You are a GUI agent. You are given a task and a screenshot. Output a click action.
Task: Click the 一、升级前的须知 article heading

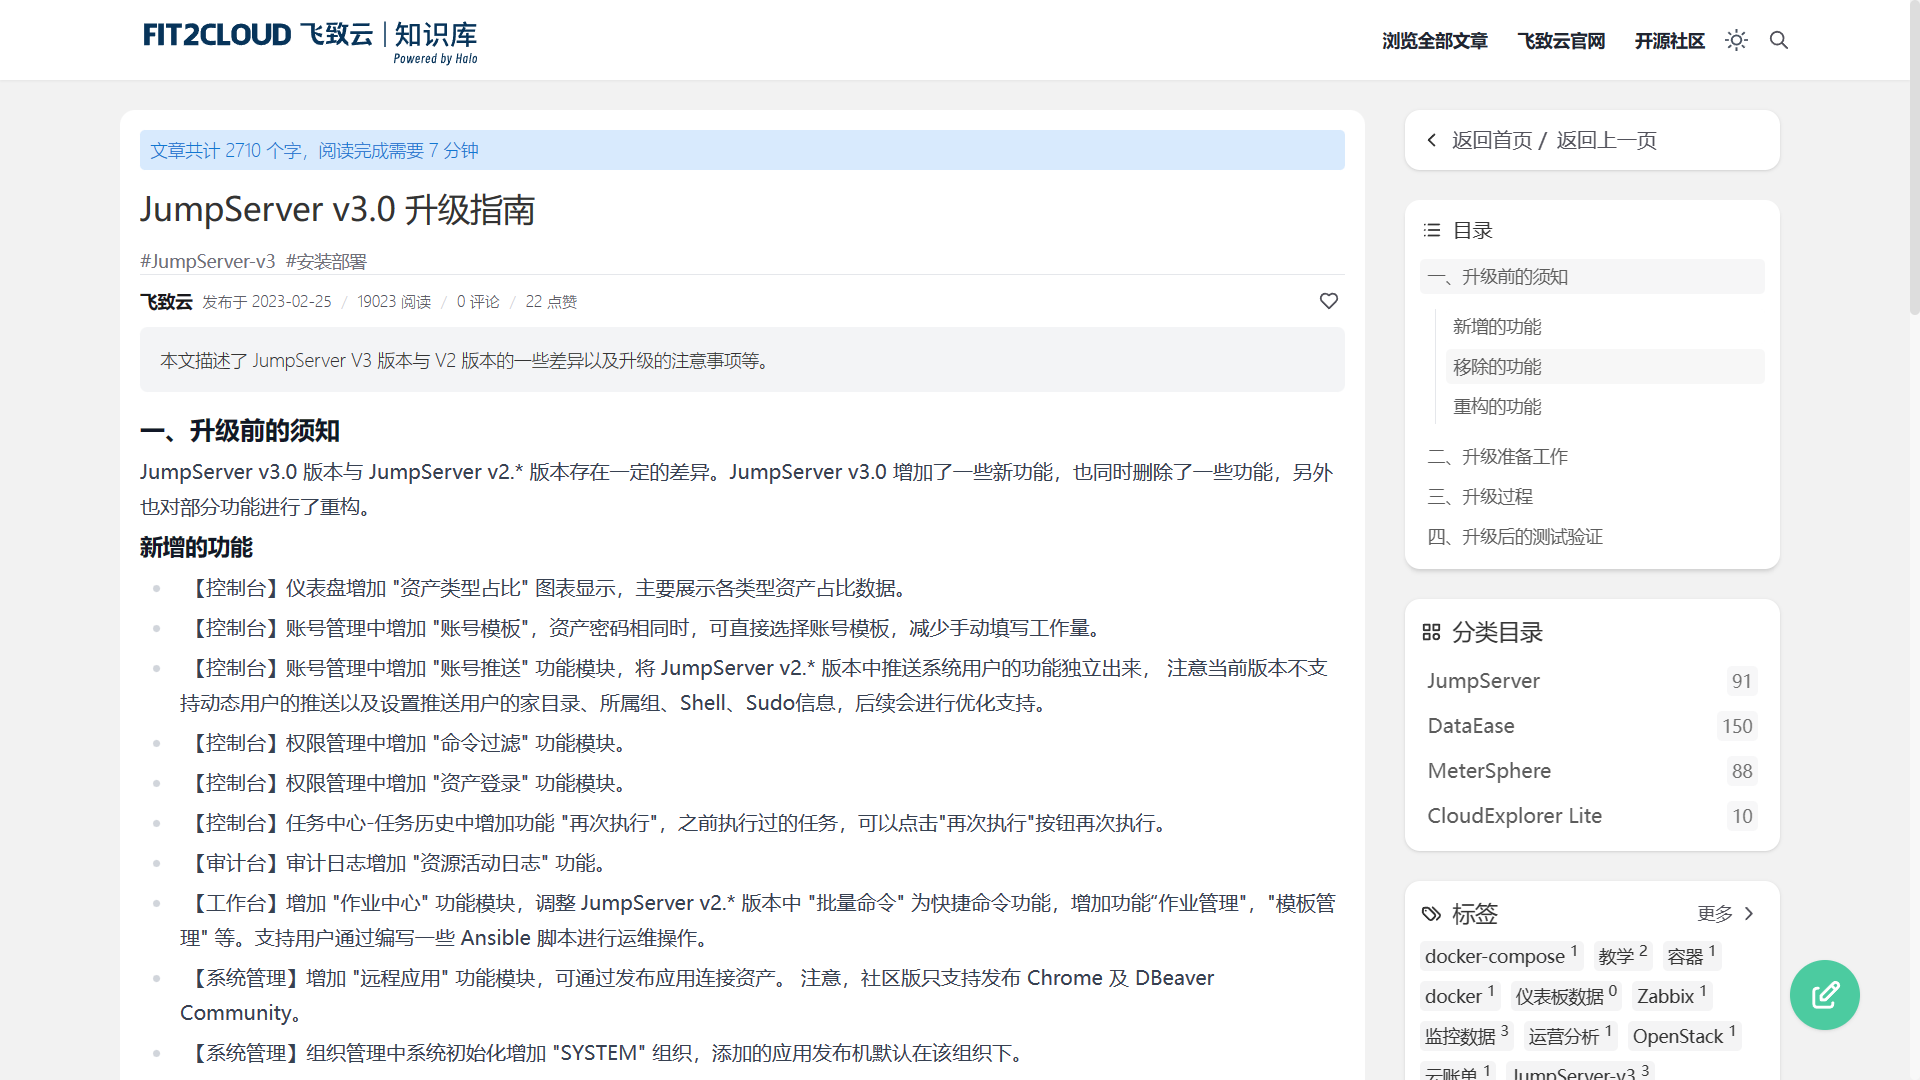click(240, 431)
